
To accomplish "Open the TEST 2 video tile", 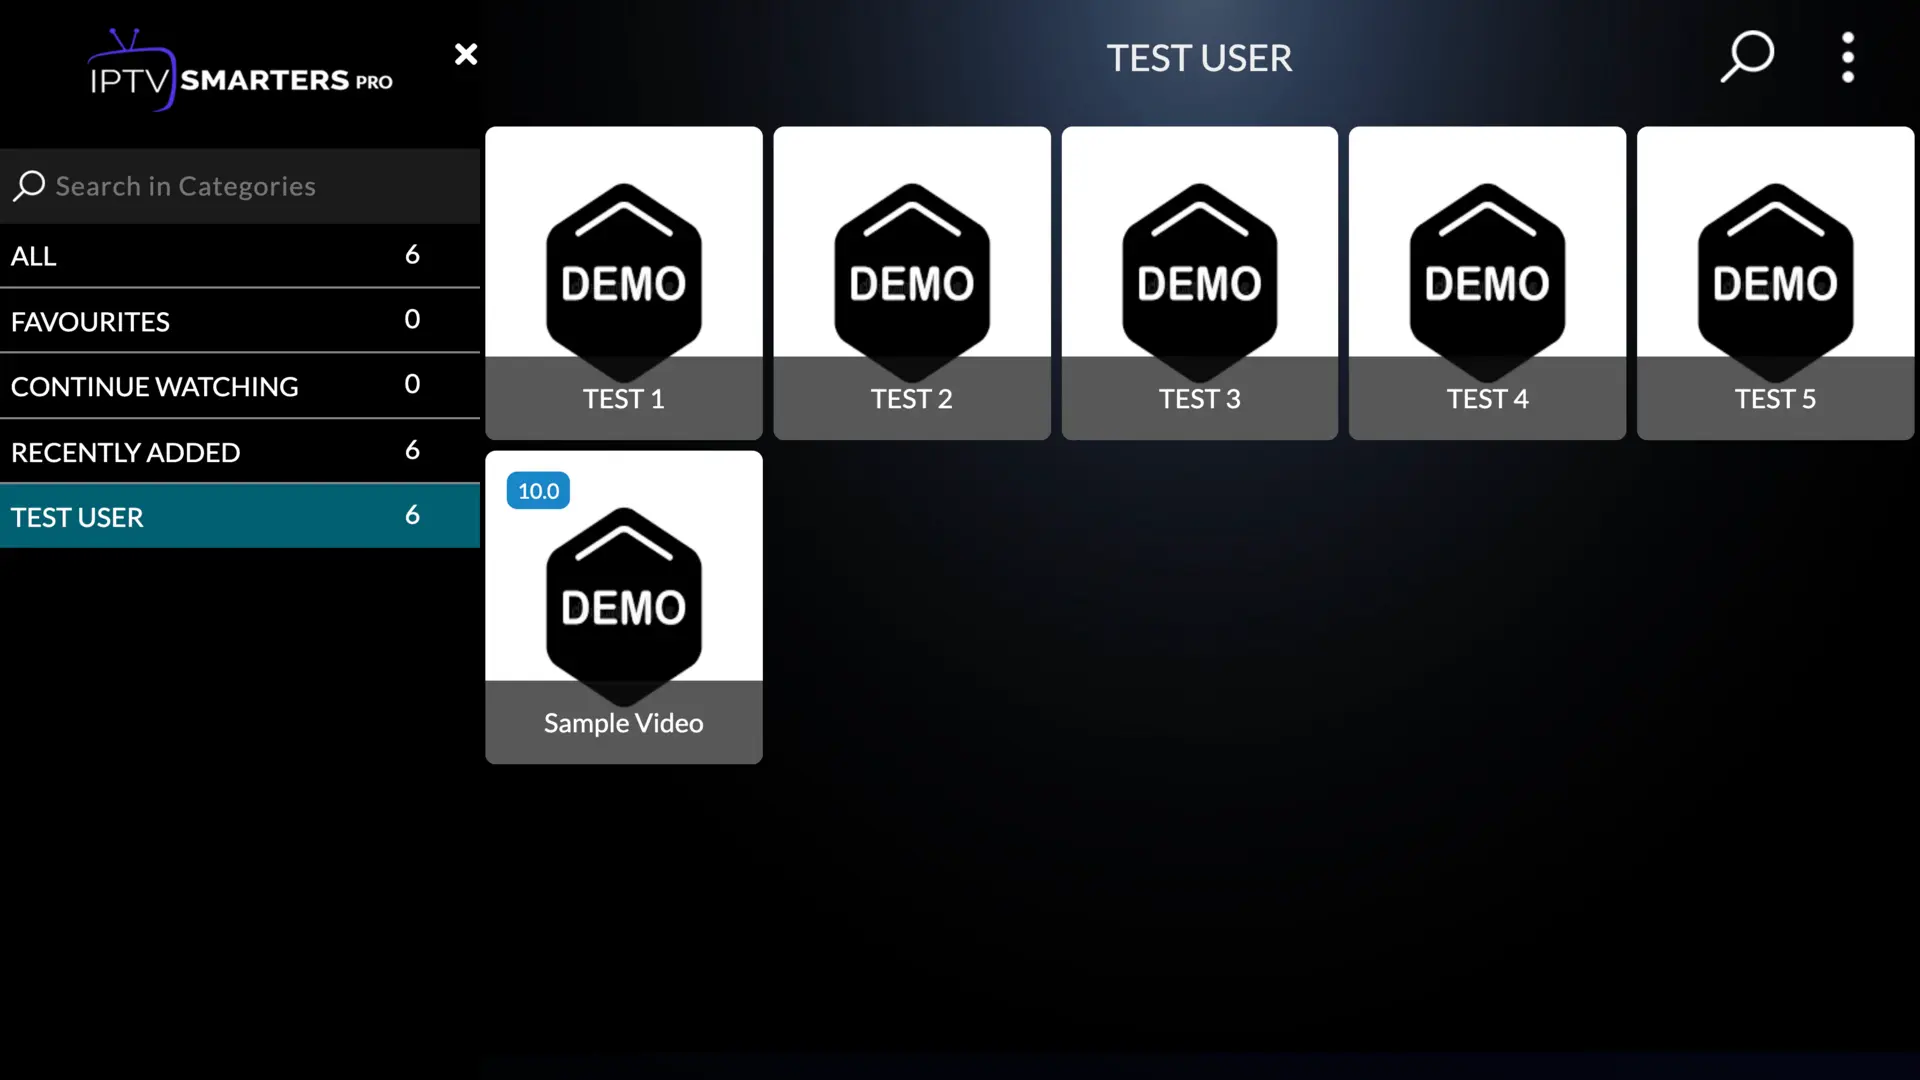I will (x=911, y=282).
